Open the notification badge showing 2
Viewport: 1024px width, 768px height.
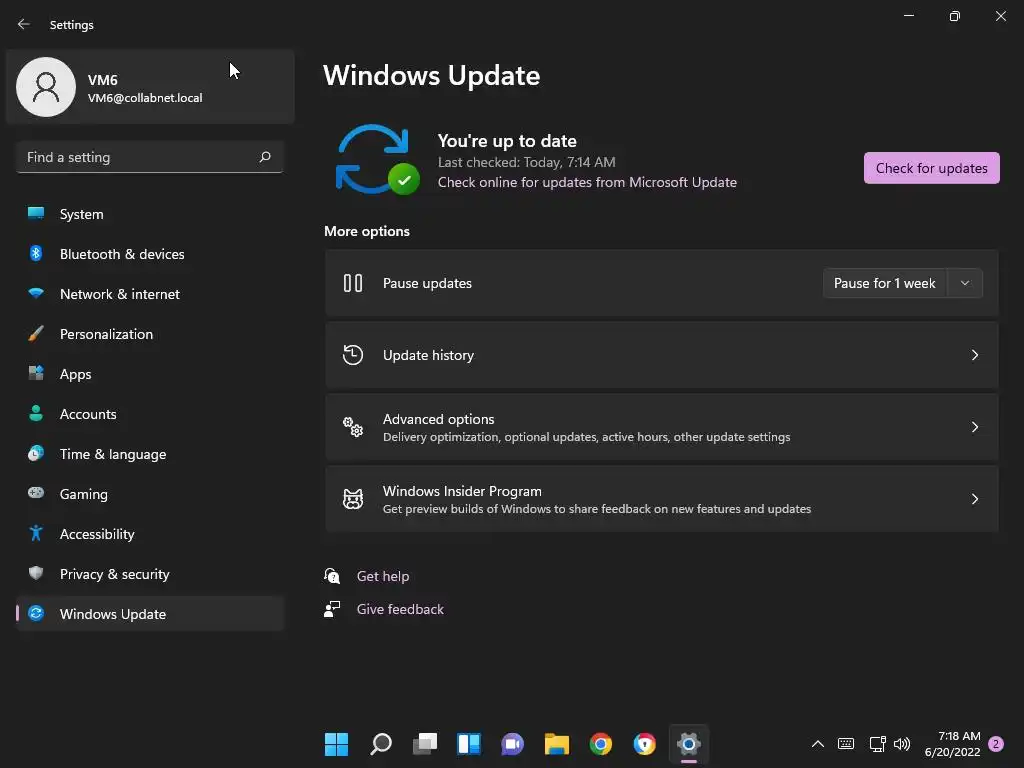[x=996, y=744]
